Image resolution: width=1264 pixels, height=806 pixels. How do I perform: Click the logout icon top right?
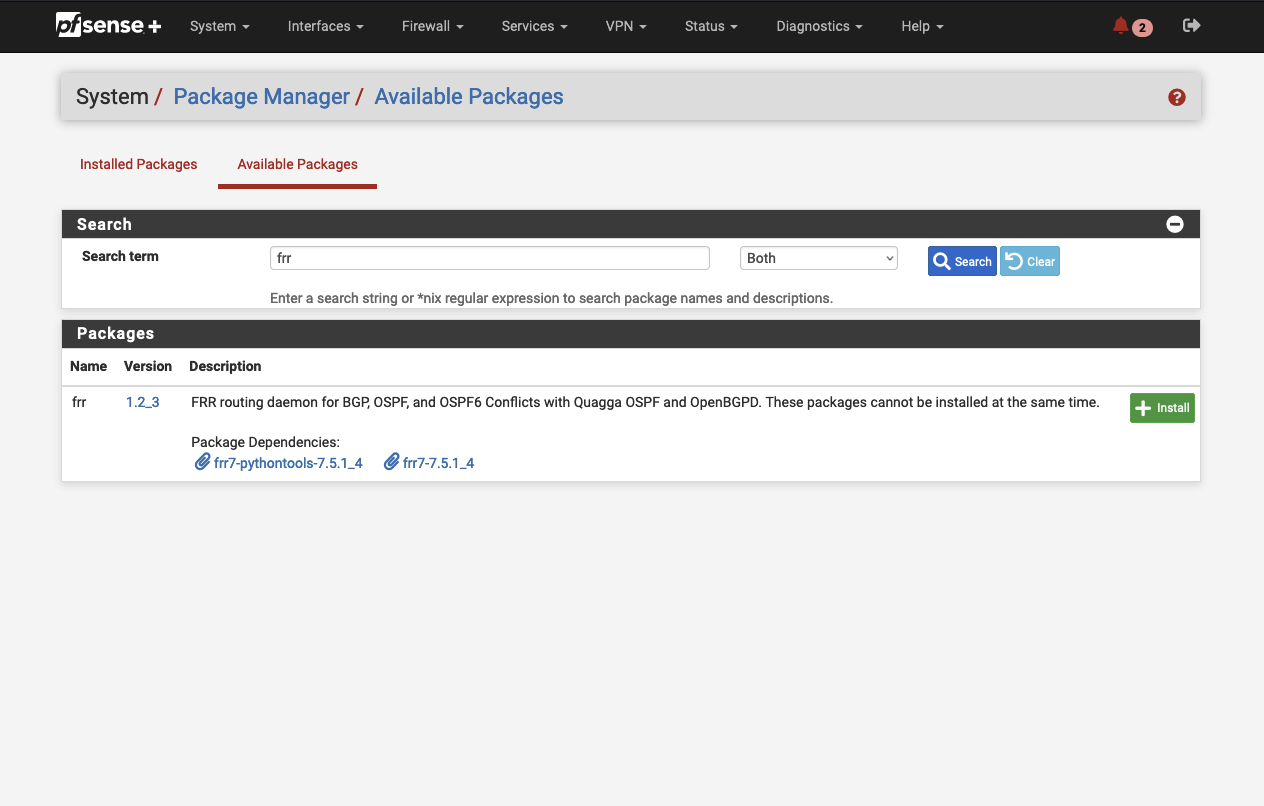pos(1191,25)
